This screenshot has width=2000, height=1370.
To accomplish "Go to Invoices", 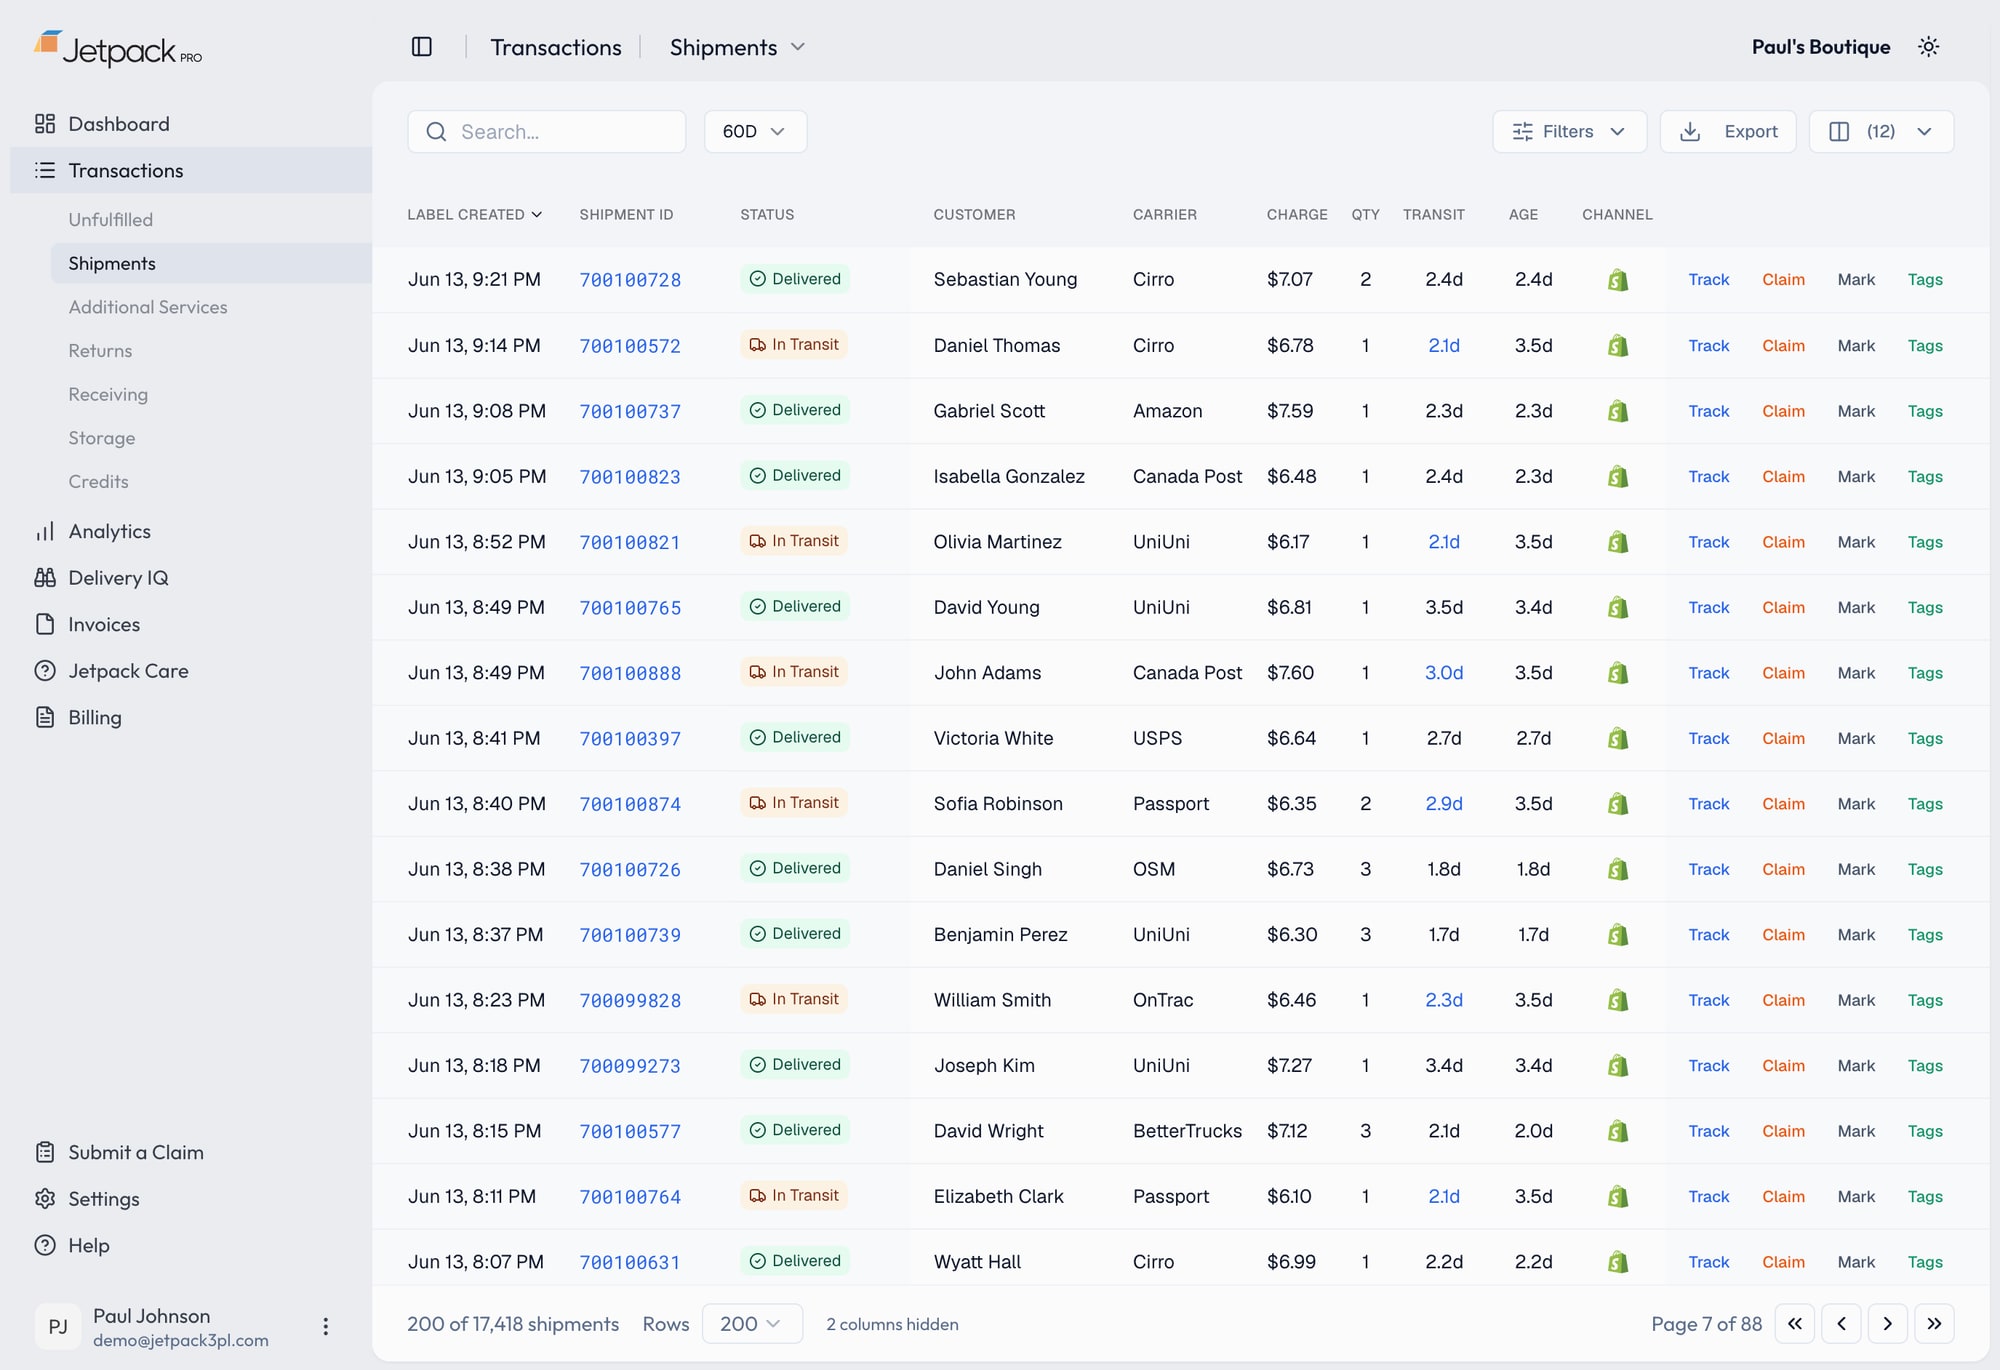I will pos(104,624).
